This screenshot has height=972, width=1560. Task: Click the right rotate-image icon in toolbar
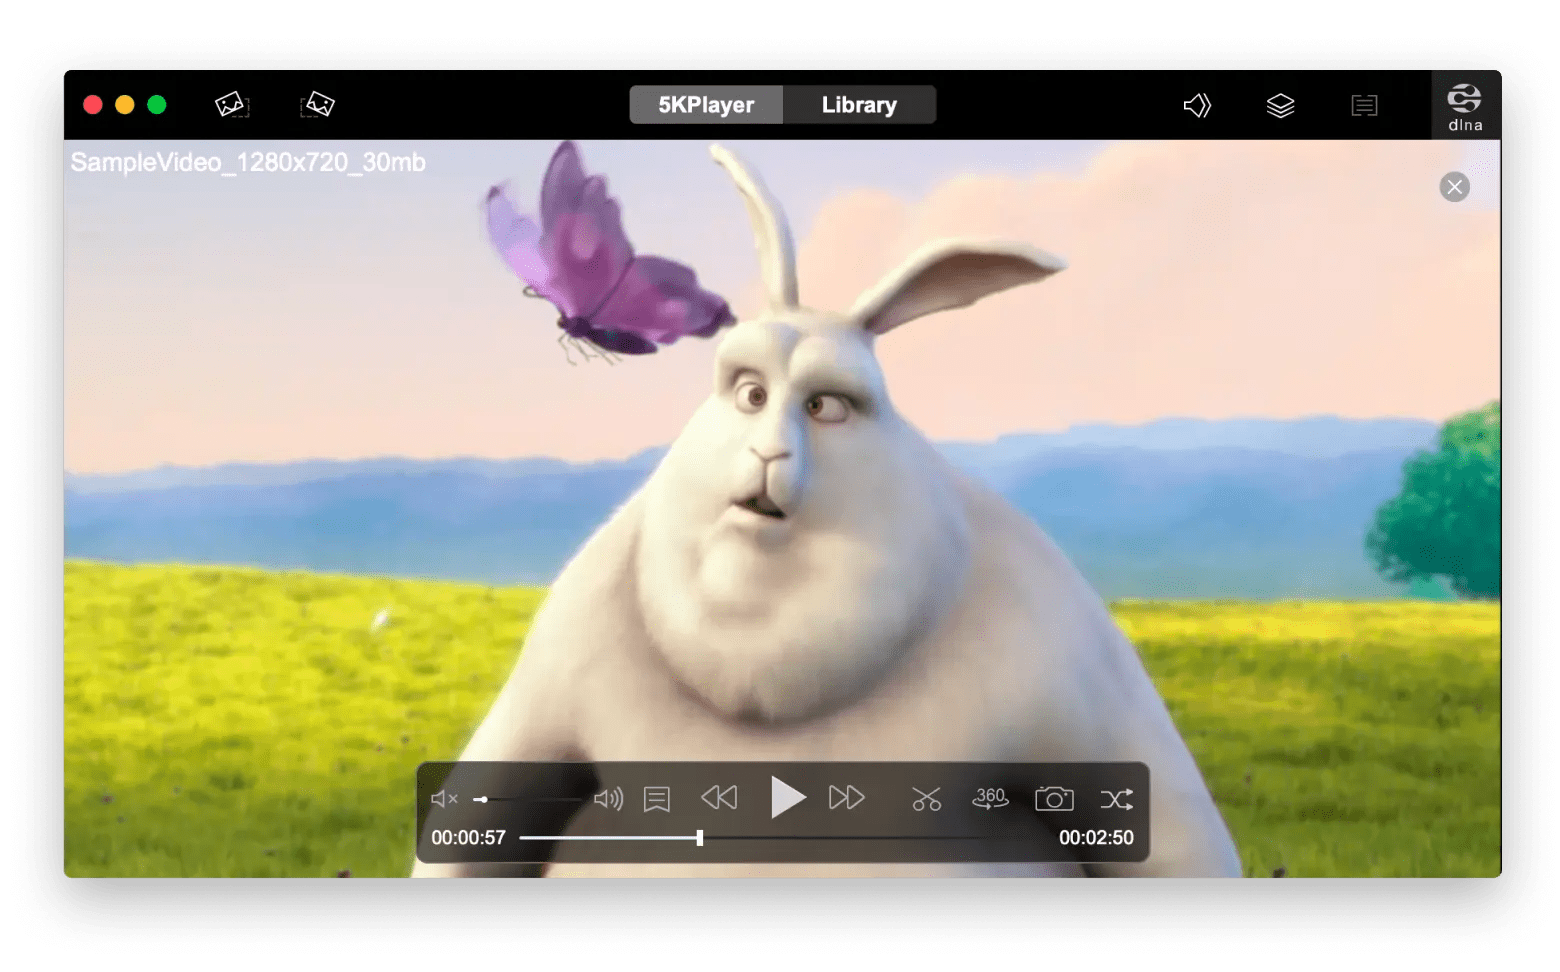(317, 104)
